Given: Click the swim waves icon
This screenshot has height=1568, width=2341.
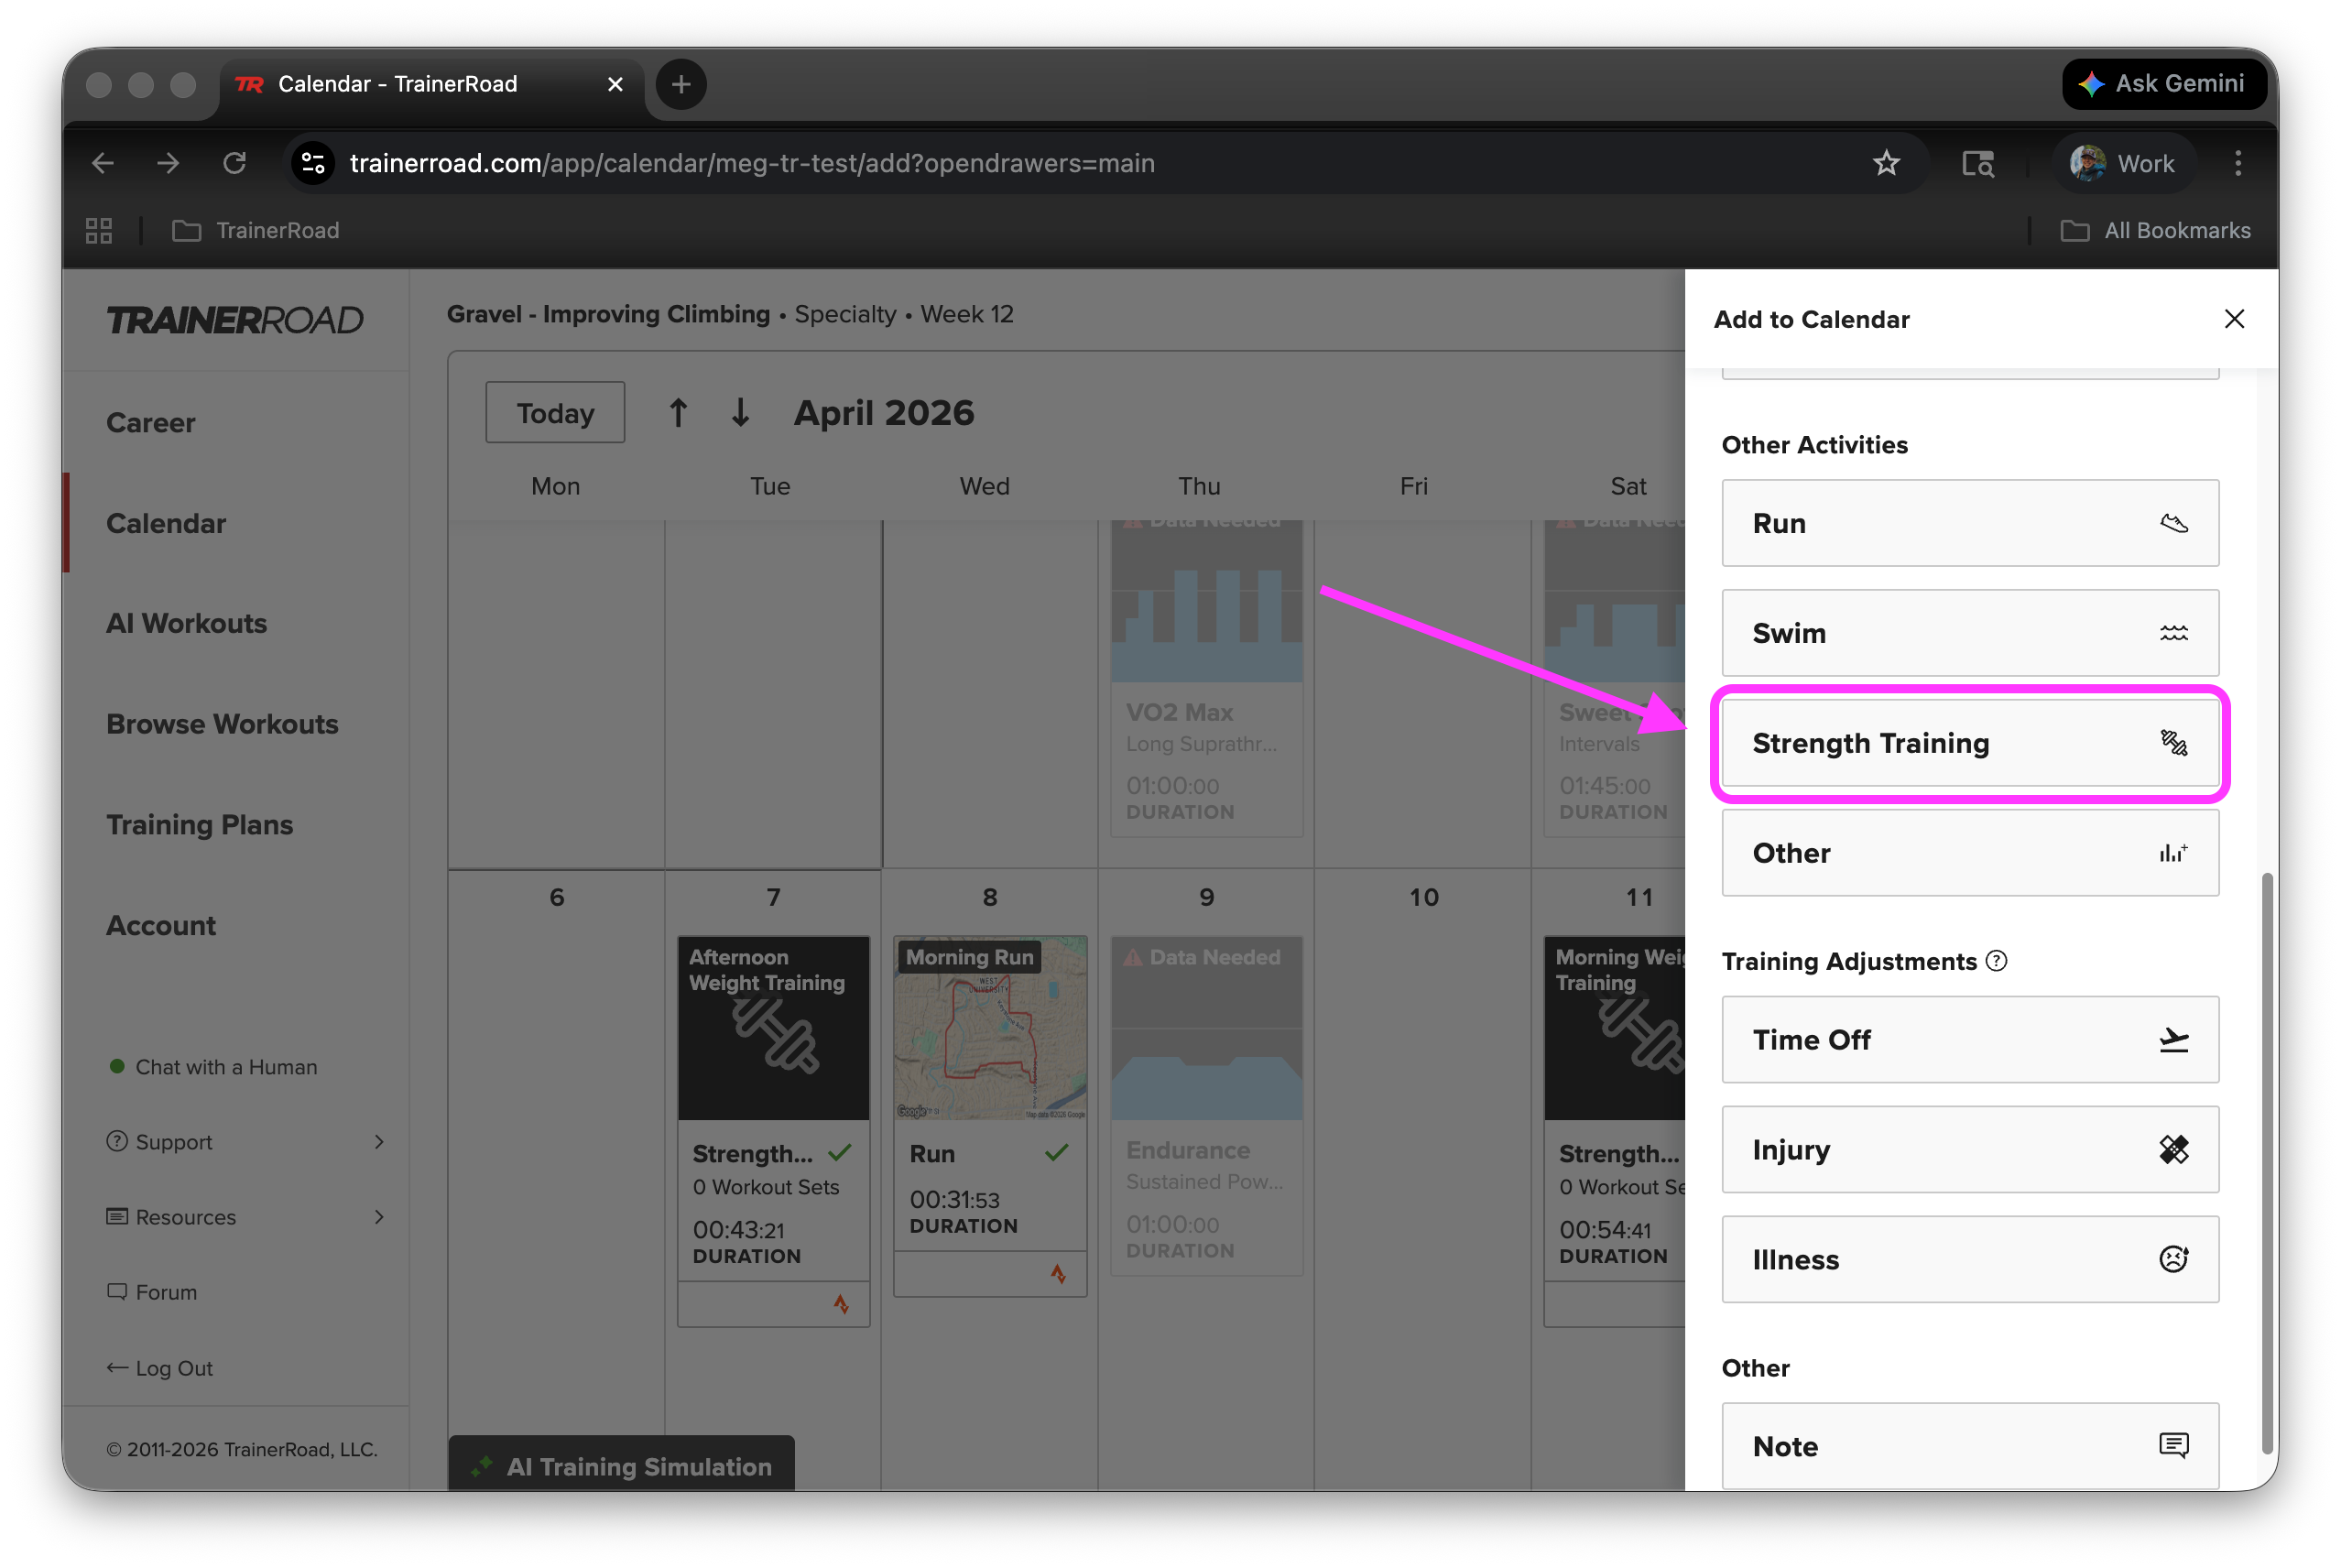Looking at the screenshot, I should pyautogui.click(x=2173, y=633).
